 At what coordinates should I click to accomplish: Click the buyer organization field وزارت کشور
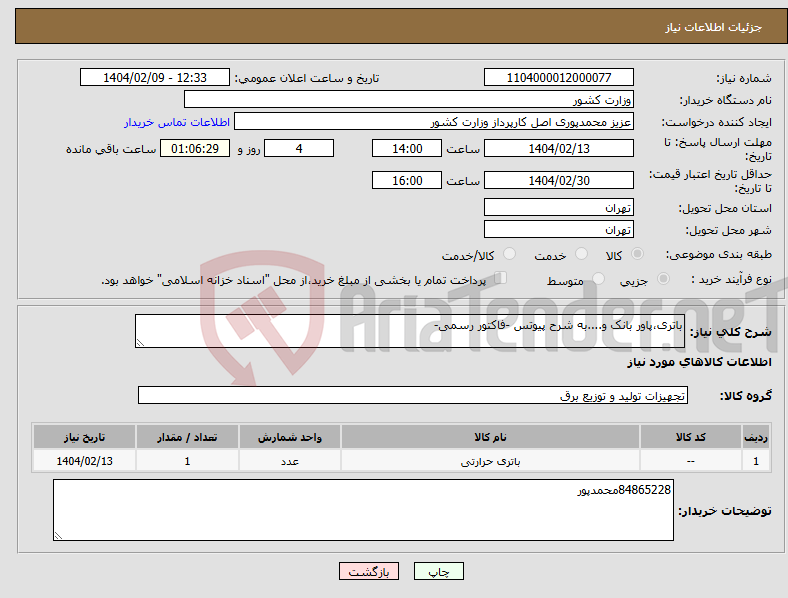click(409, 99)
